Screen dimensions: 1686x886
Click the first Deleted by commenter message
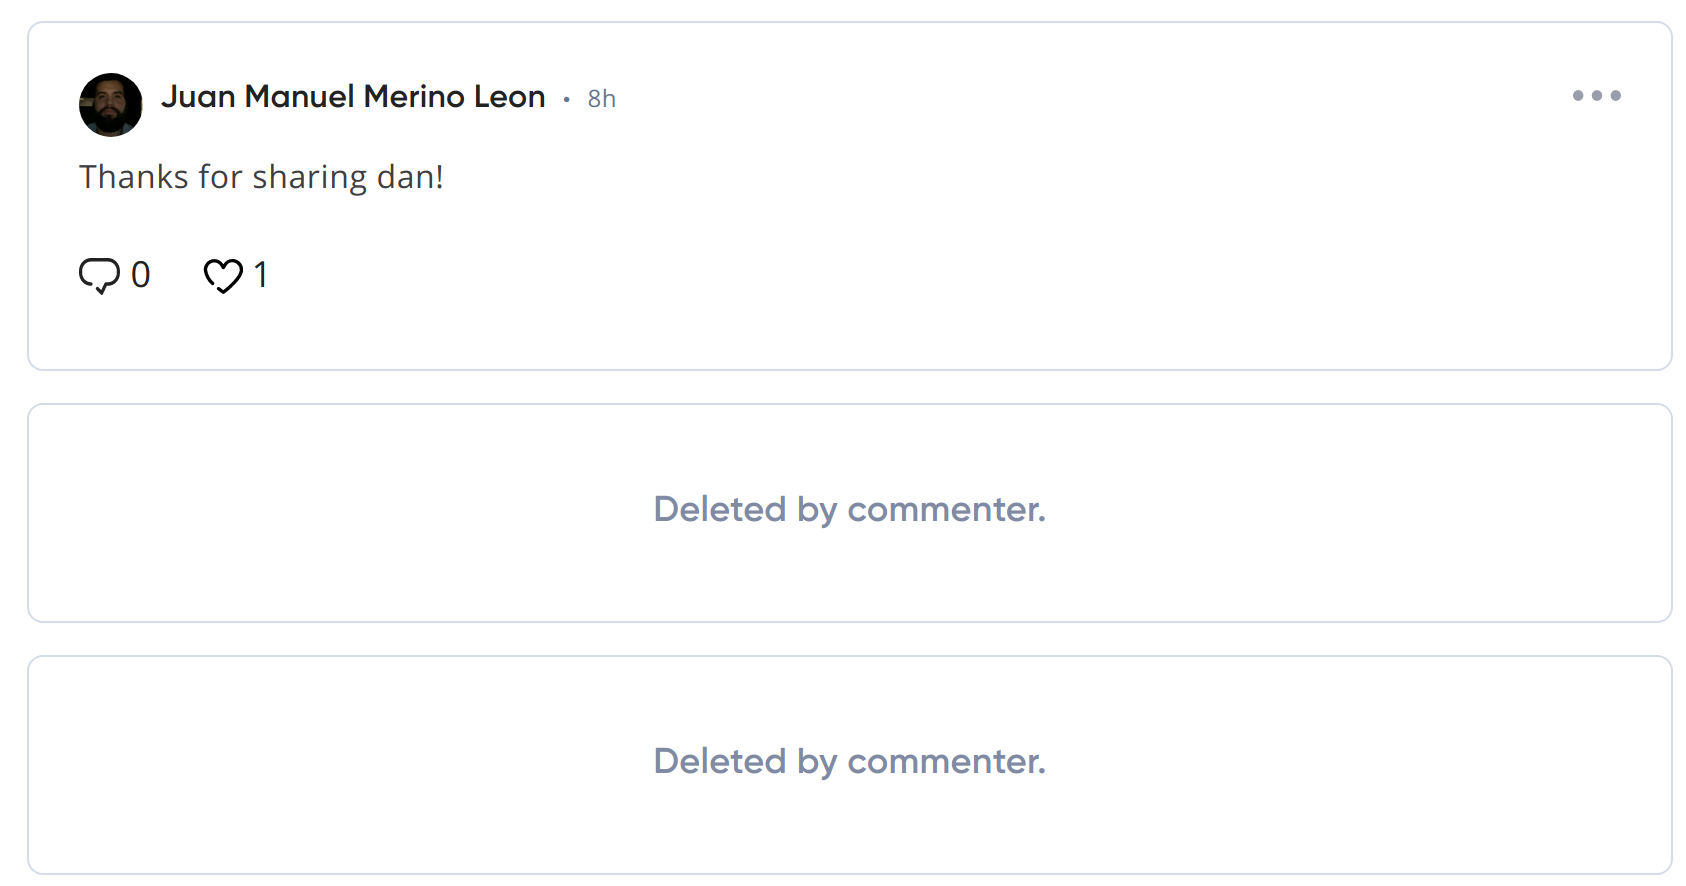pos(850,510)
